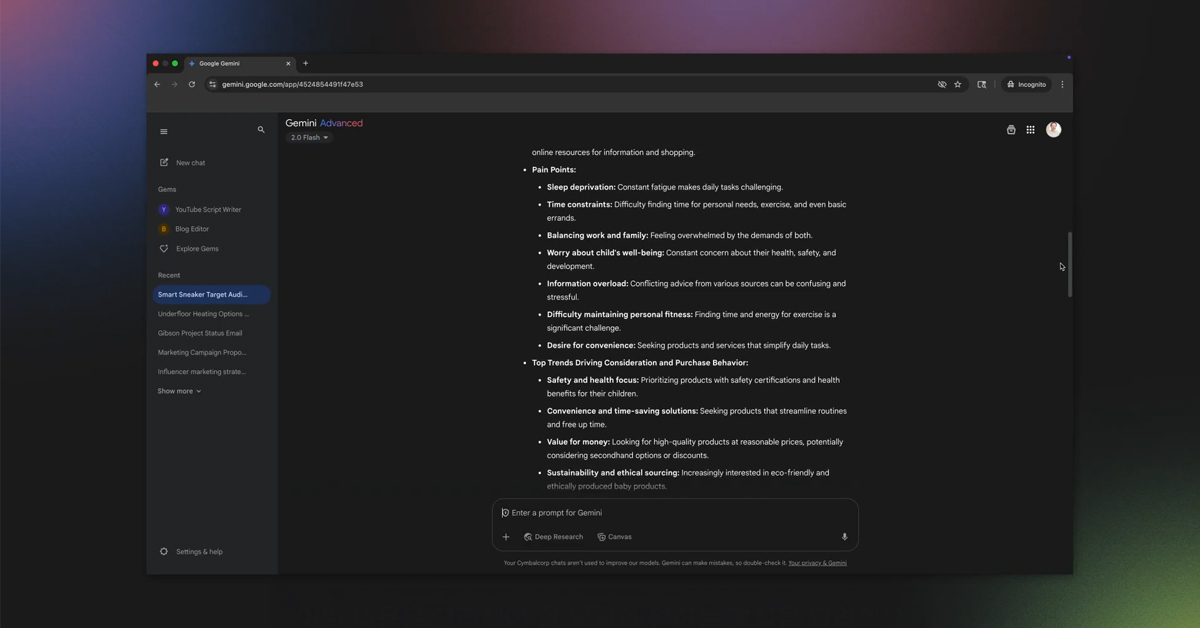Open the Blog Editor gem
Screen dimensions: 1200x628
point(184,229)
